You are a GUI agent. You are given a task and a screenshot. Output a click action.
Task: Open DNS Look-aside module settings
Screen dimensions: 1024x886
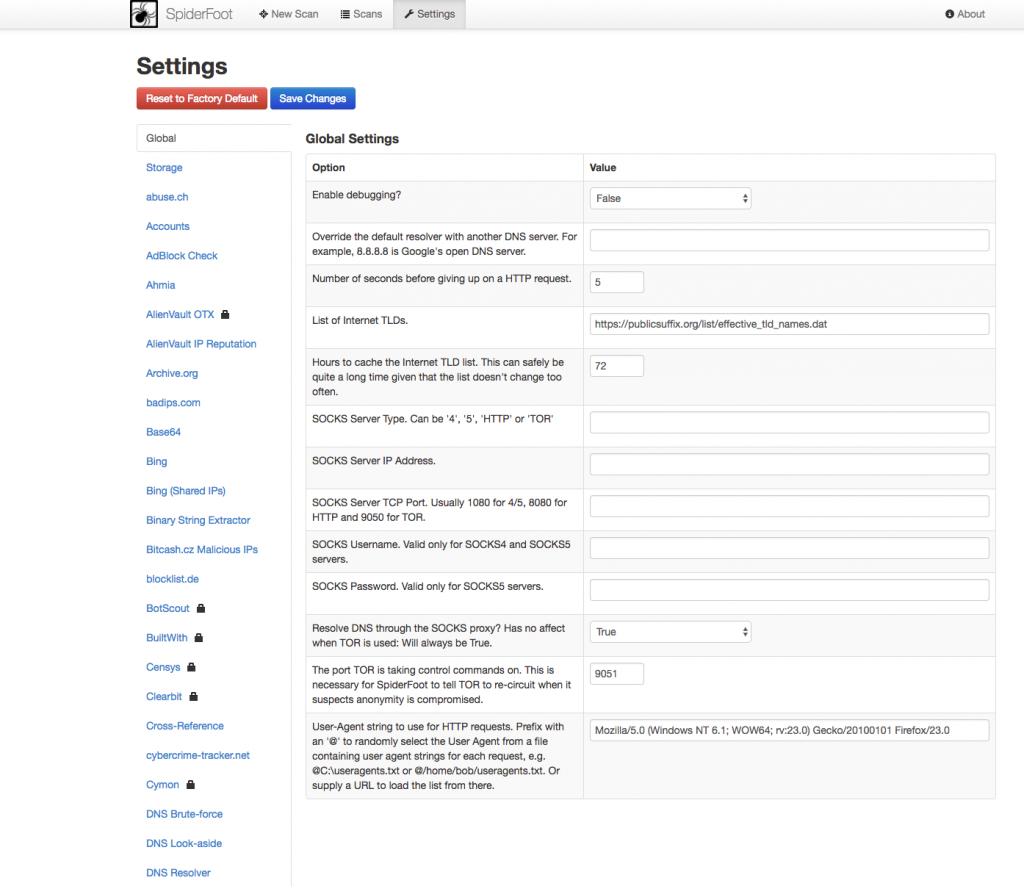tap(184, 844)
